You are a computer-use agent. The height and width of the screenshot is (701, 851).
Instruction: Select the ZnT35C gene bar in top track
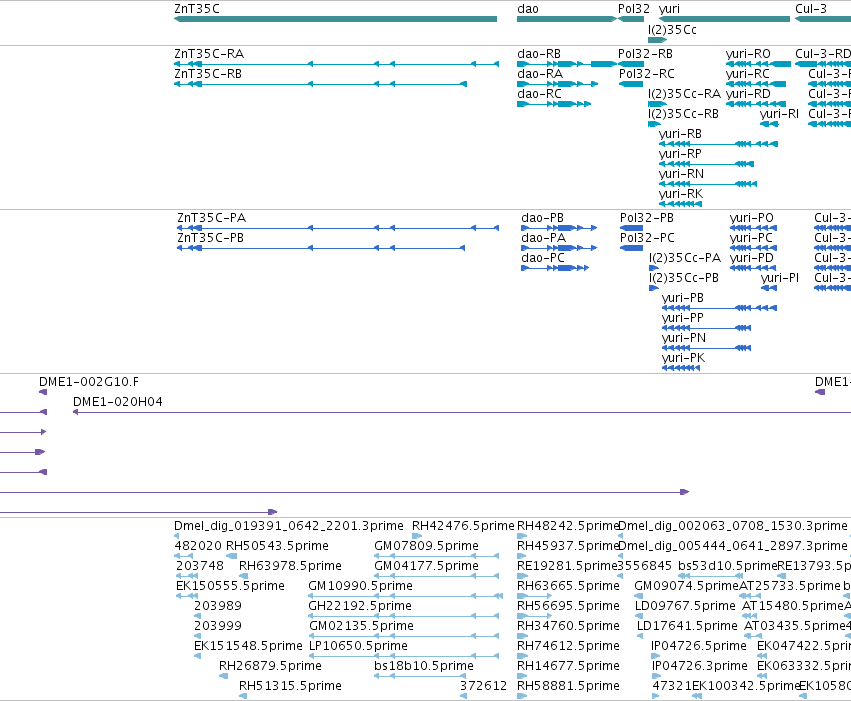click(335, 19)
